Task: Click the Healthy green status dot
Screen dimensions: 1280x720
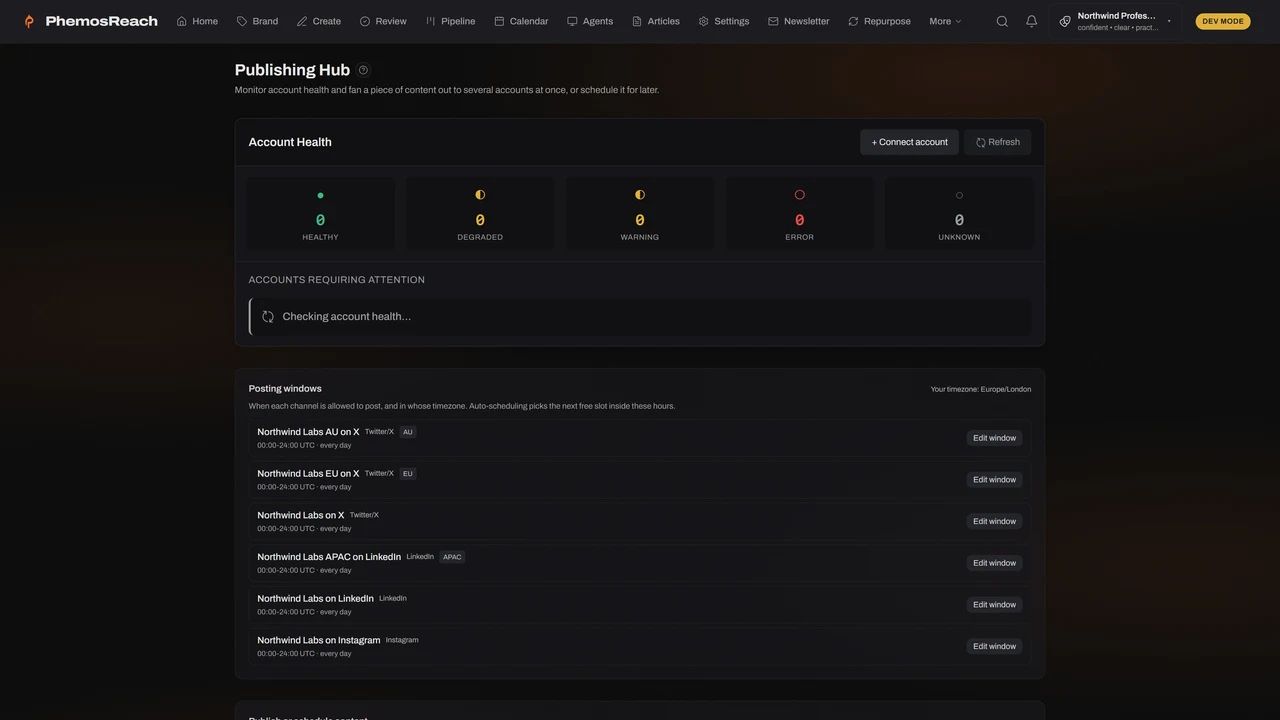Action: 320,195
